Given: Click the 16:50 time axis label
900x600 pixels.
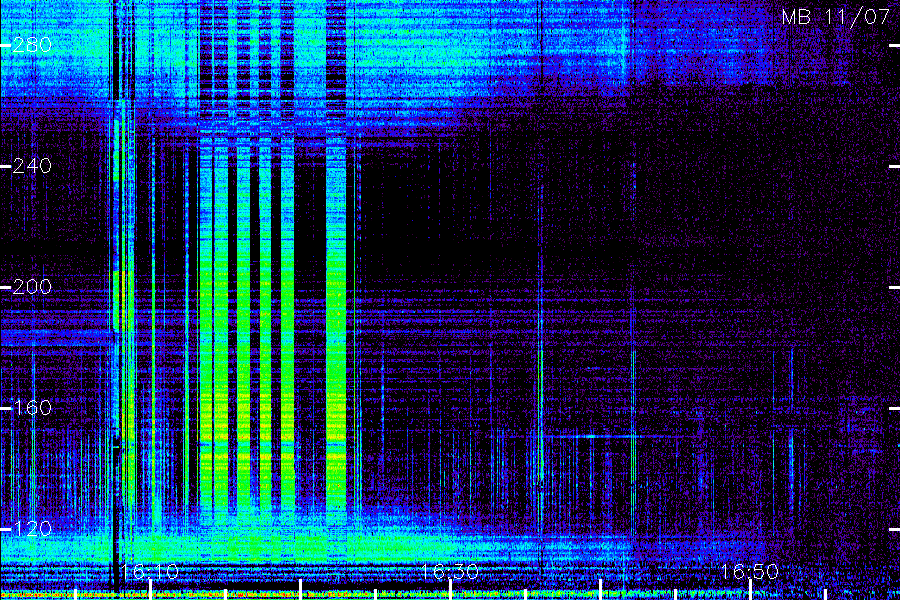Looking at the screenshot, I should pos(750,571).
